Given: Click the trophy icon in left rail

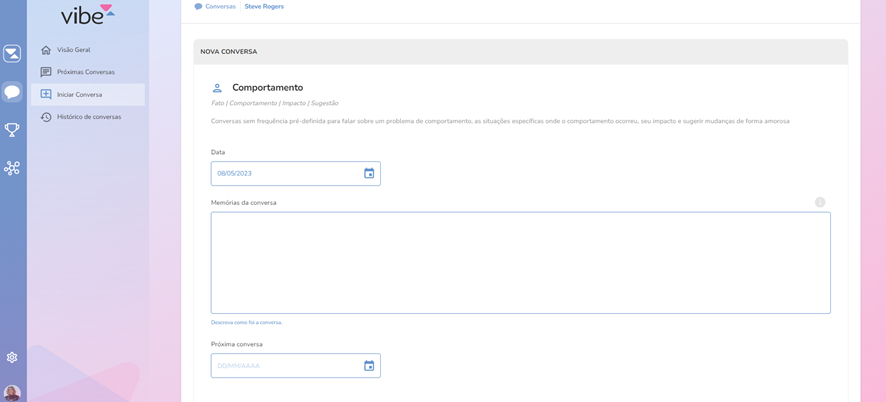Looking at the screenshot, I should [12, 130].
